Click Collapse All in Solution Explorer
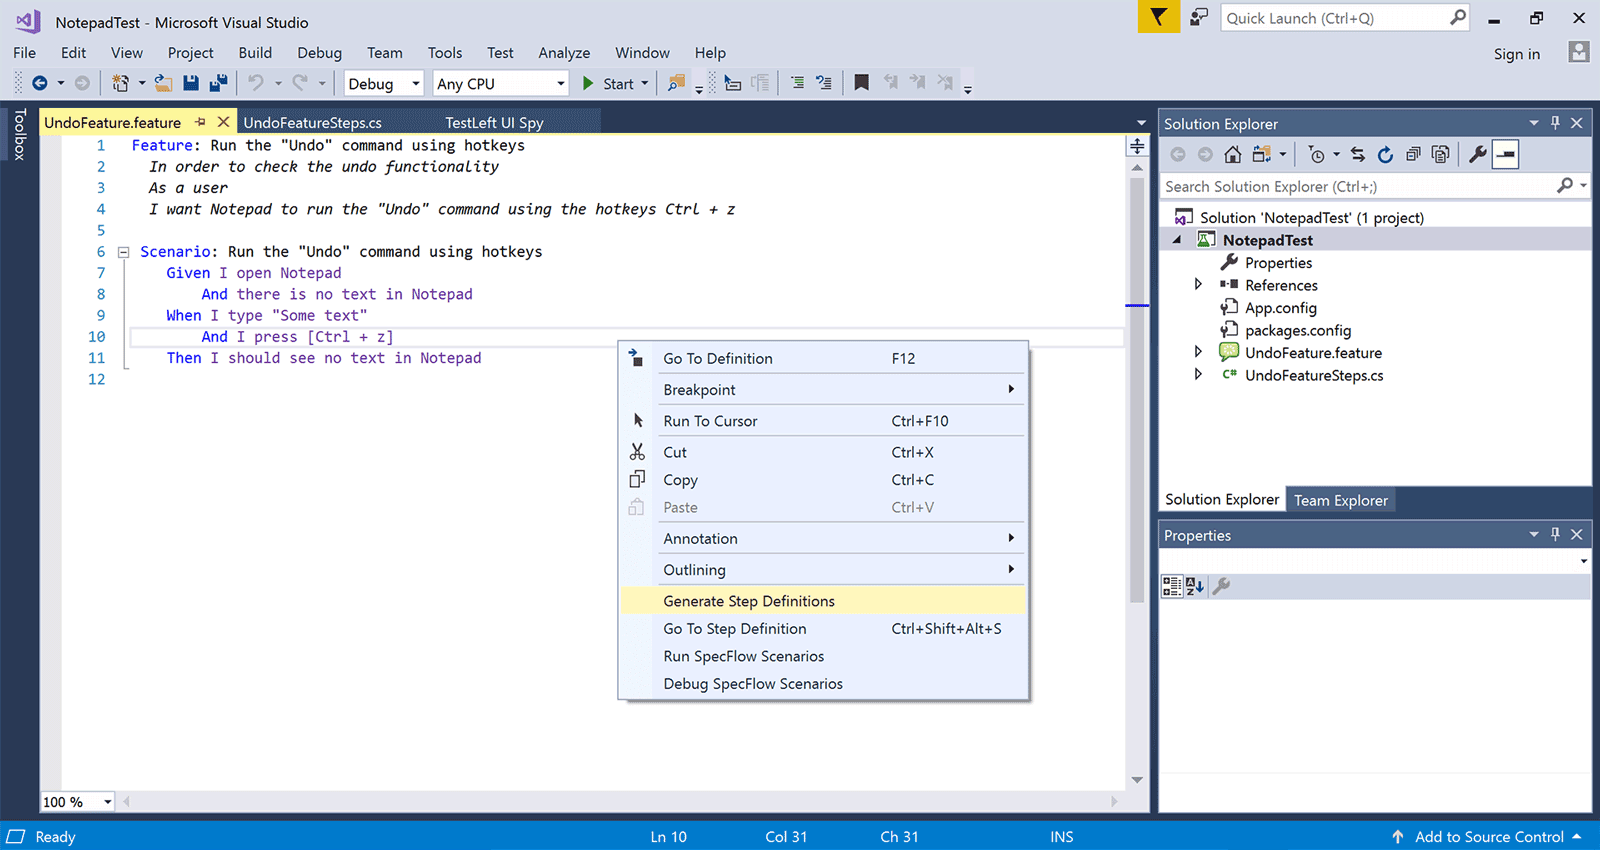The image size is (1600, 850). click(1413, 154)
